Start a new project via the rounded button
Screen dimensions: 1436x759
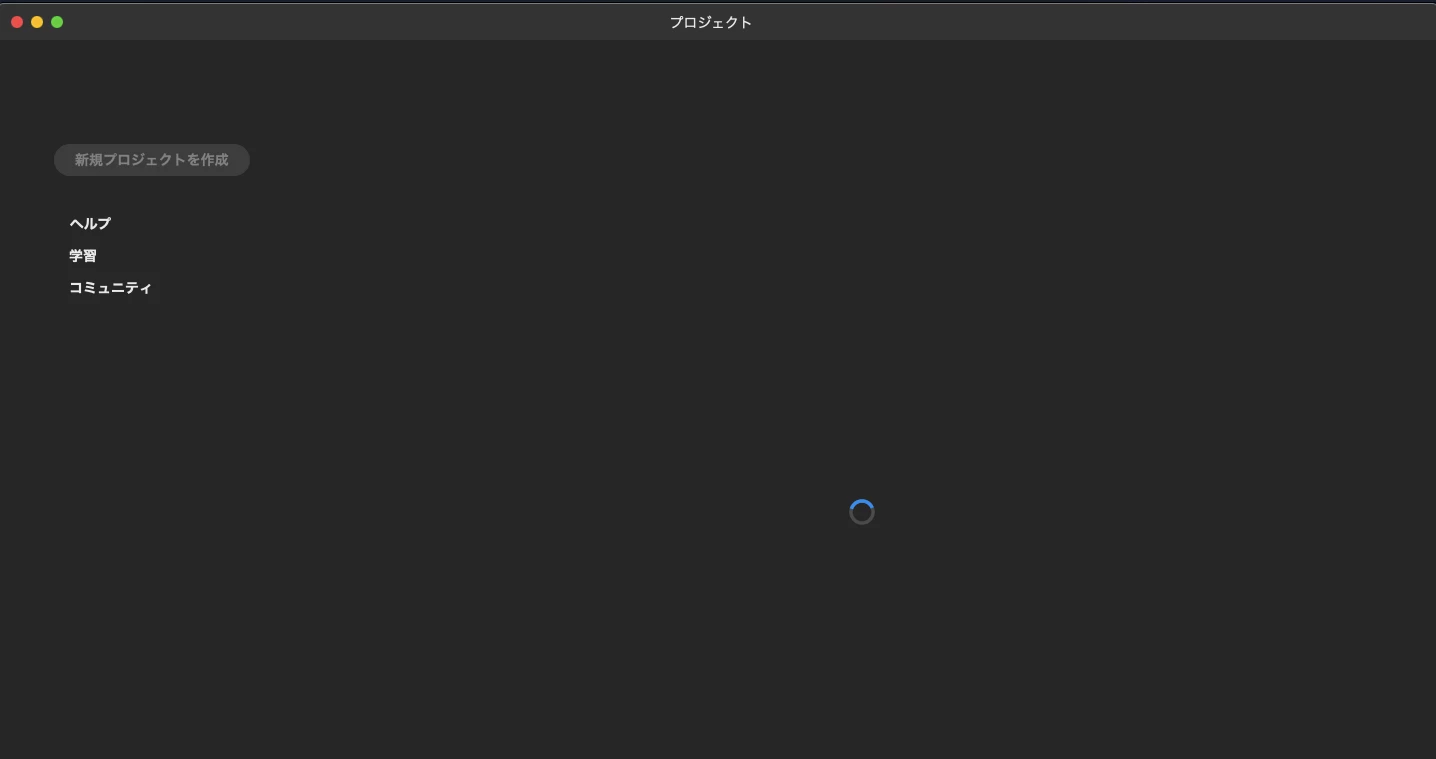point(151,160)
